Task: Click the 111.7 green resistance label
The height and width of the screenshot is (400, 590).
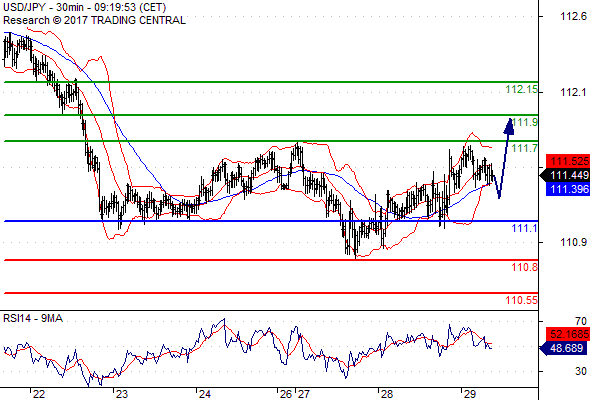Action: 525,148
